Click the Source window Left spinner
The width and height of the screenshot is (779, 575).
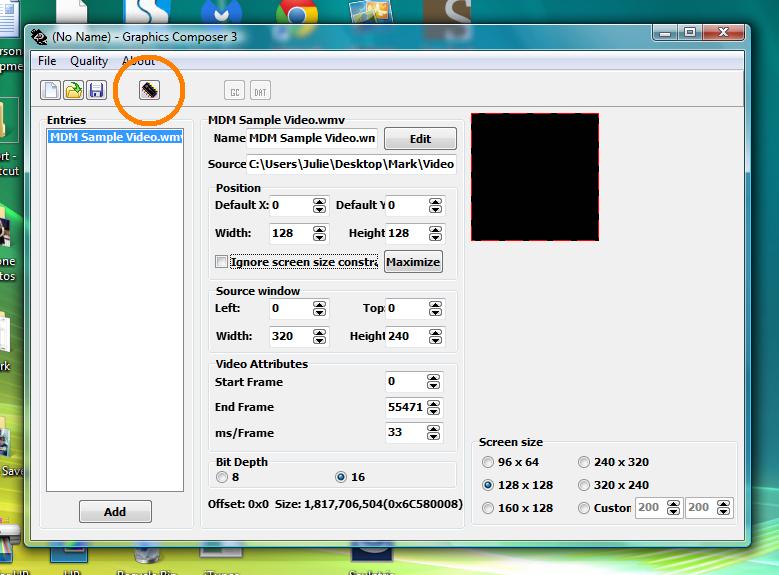[x=319, y=309]
